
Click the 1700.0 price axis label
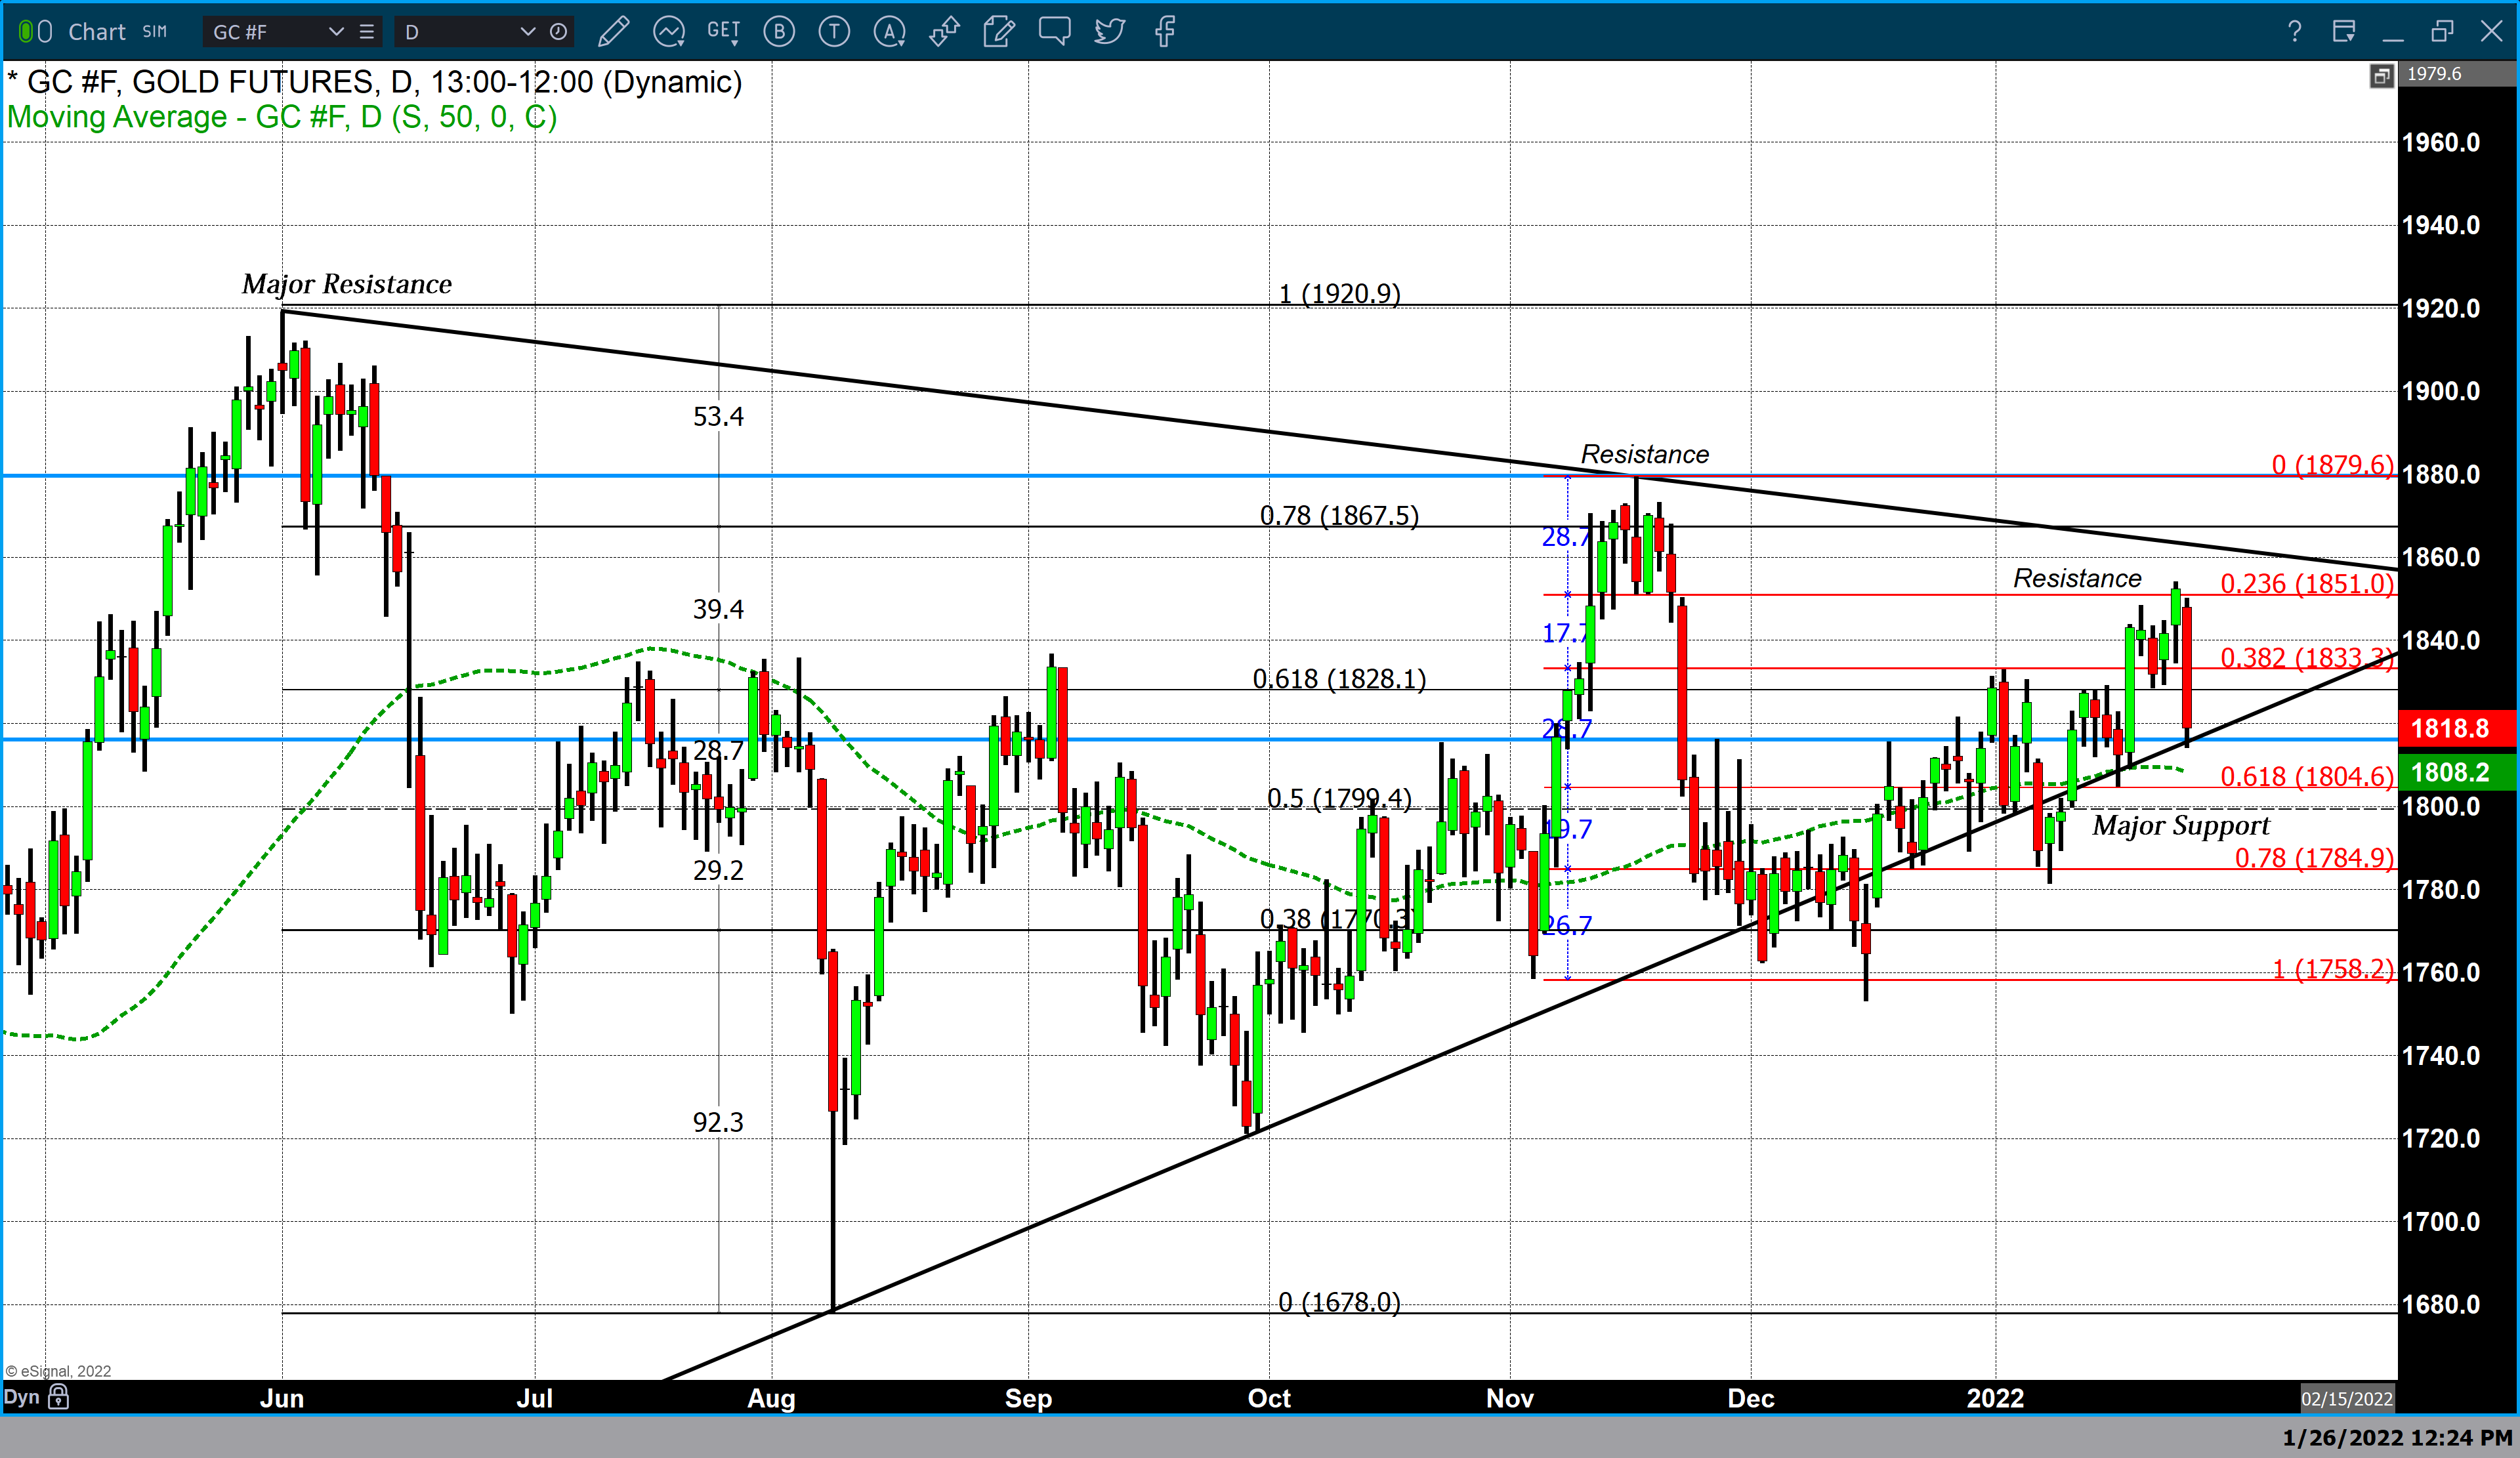[x=2441, y=1221]
